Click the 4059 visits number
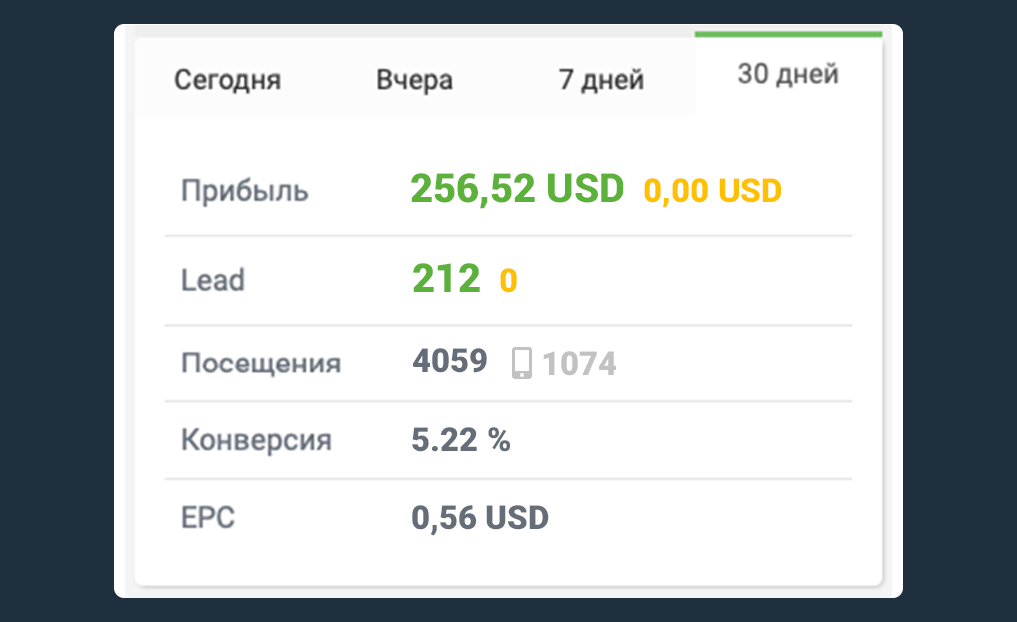 (449, 361)
